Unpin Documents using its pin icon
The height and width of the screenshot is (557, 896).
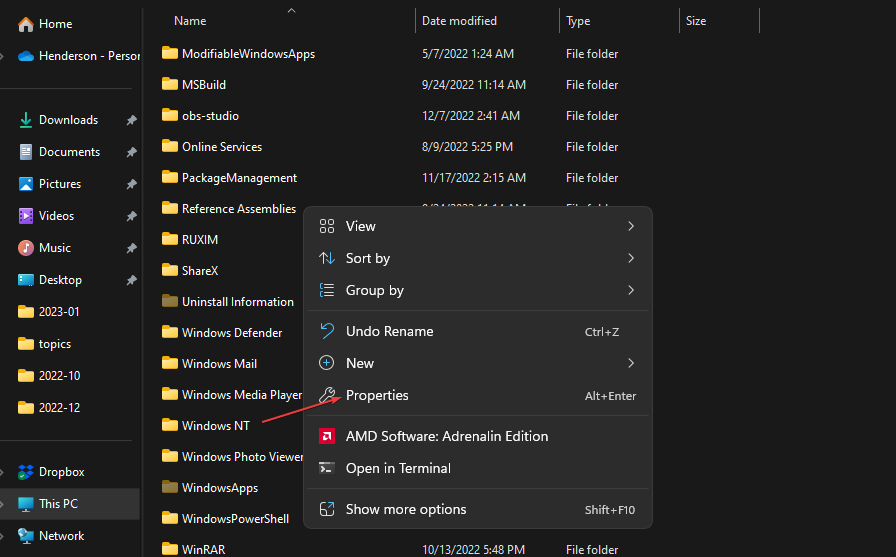131,152
